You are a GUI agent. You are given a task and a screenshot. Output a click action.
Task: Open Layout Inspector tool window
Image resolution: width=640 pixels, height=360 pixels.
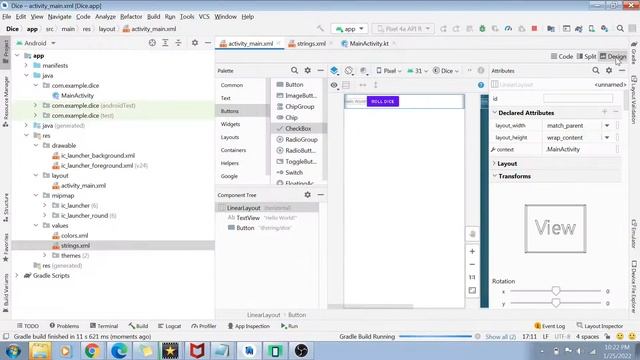(600, 326)
